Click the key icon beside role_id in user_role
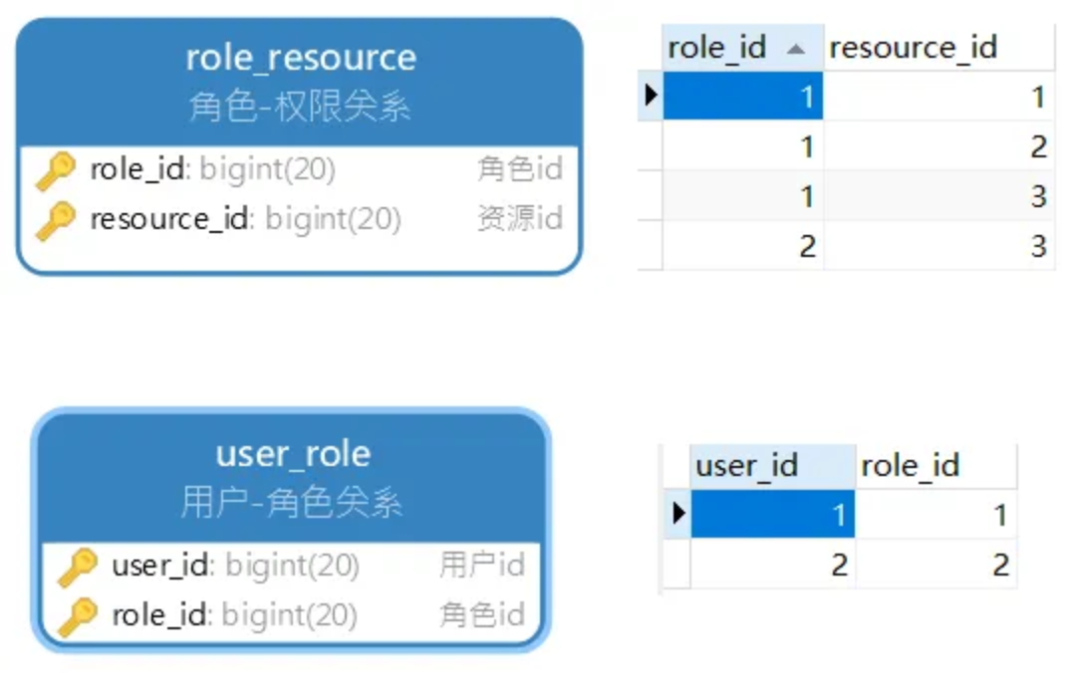 77,616
